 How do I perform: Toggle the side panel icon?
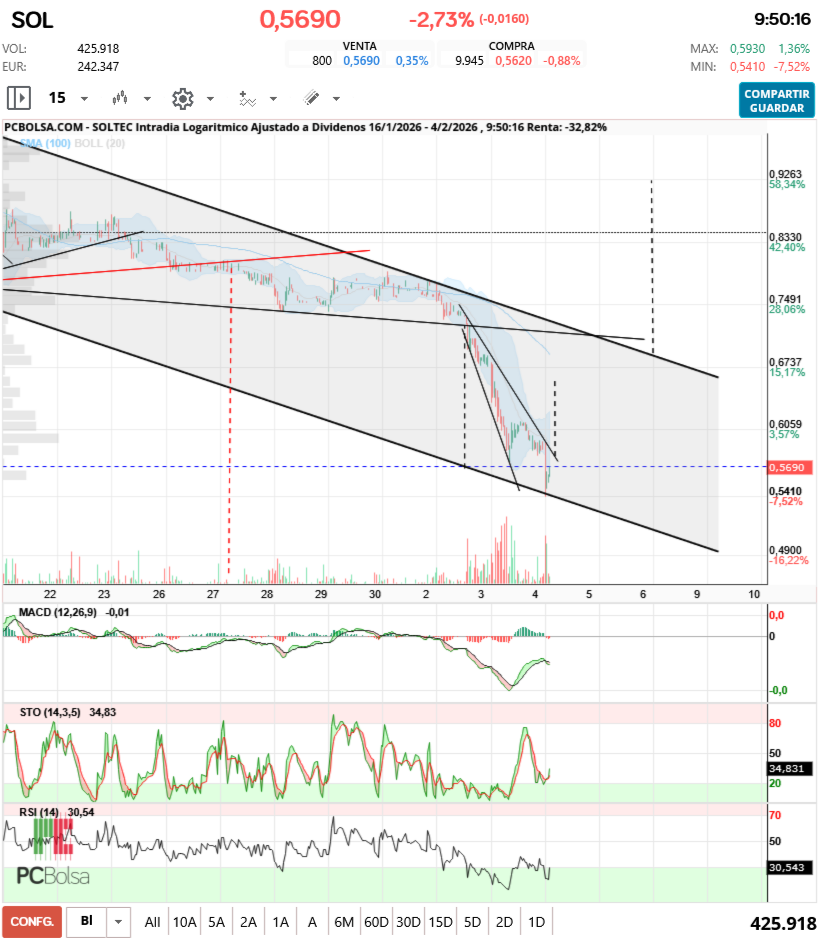point(19,98)
